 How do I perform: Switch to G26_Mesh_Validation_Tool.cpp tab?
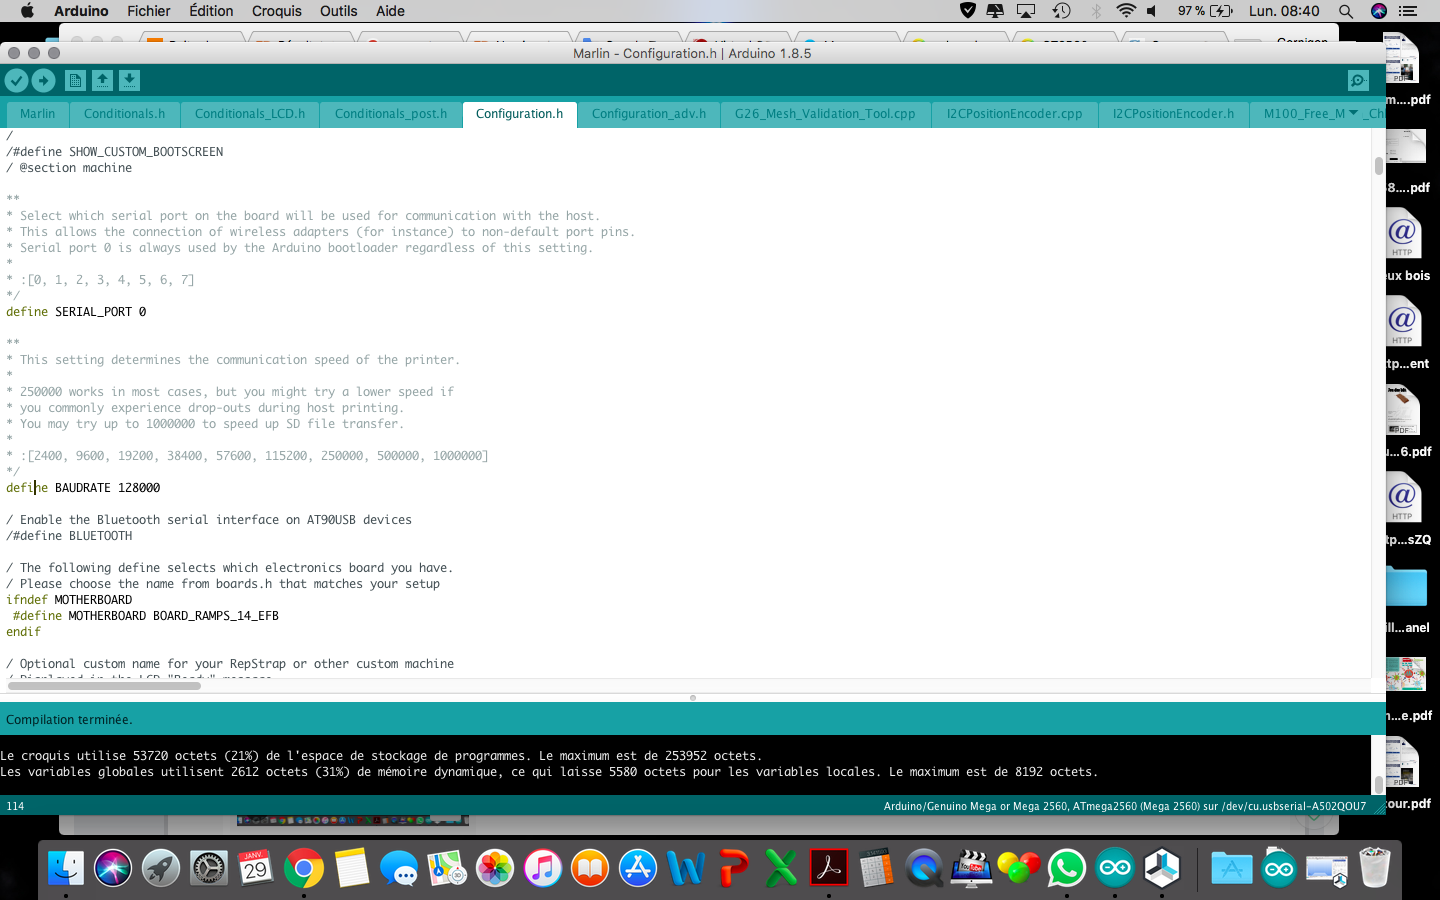click(x=825, y=114)
